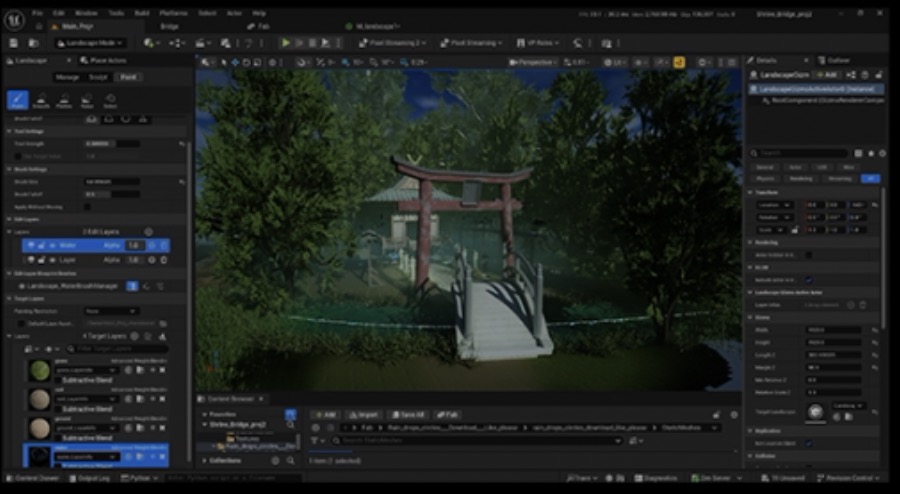The width and height of the screenshot is (900, 494).
Task: Select the rotate gizmo in viewport toolbar
Action: (x=246, y=63)
